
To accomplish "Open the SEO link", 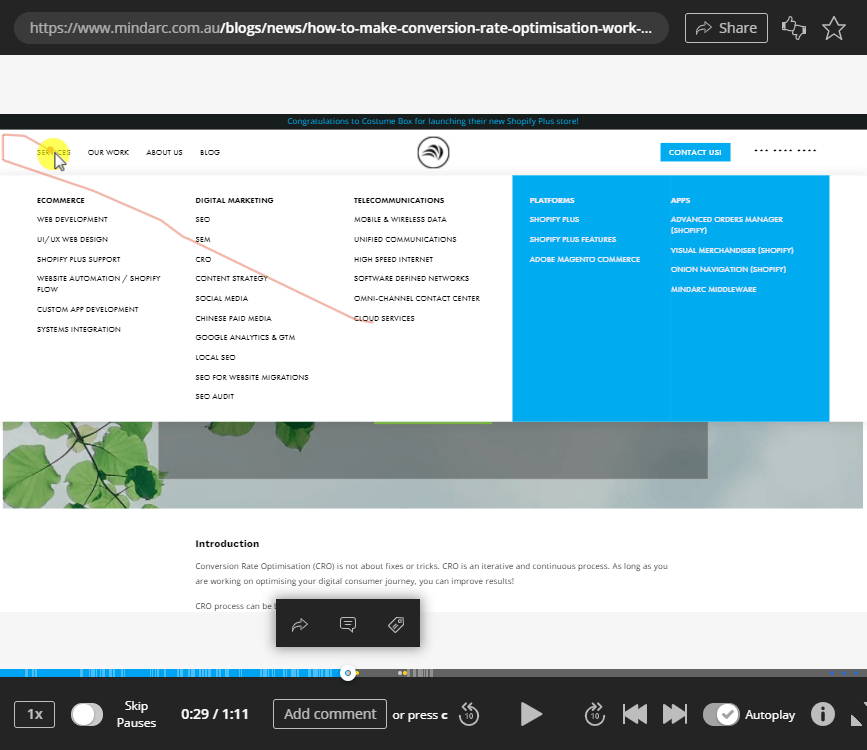I will [x=202, y=220].
